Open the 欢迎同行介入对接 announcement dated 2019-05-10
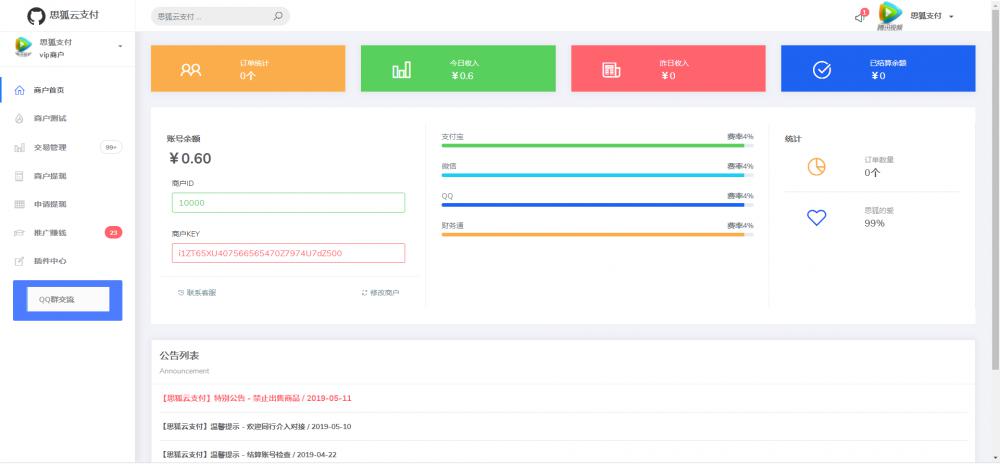Image resolution: width=1000 pixels, height=464 pixels. (x=256, y=426)
